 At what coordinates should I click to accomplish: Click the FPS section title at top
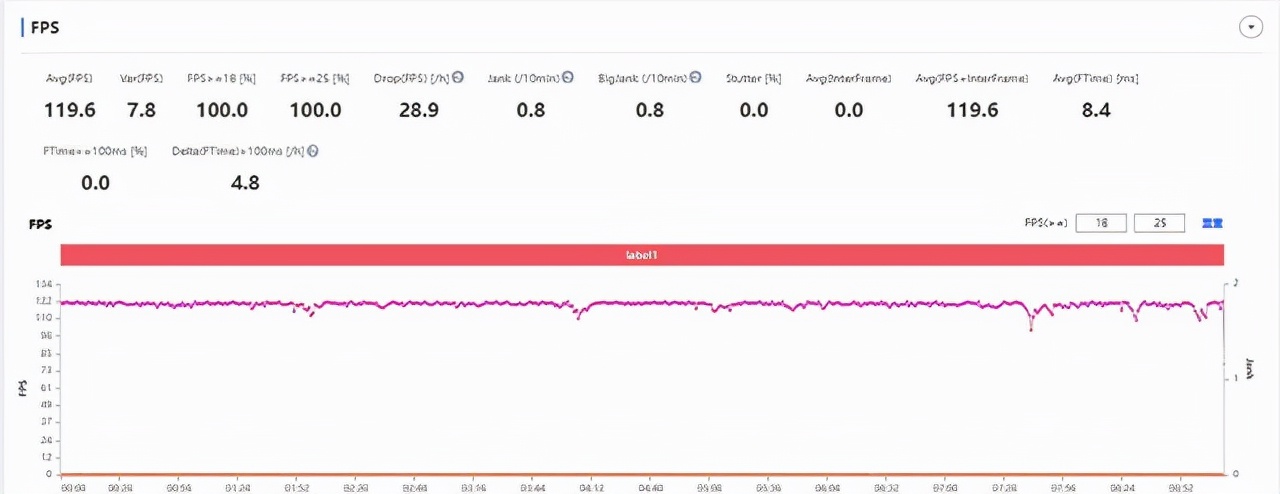pyautogui.click(x=45, y=28)
